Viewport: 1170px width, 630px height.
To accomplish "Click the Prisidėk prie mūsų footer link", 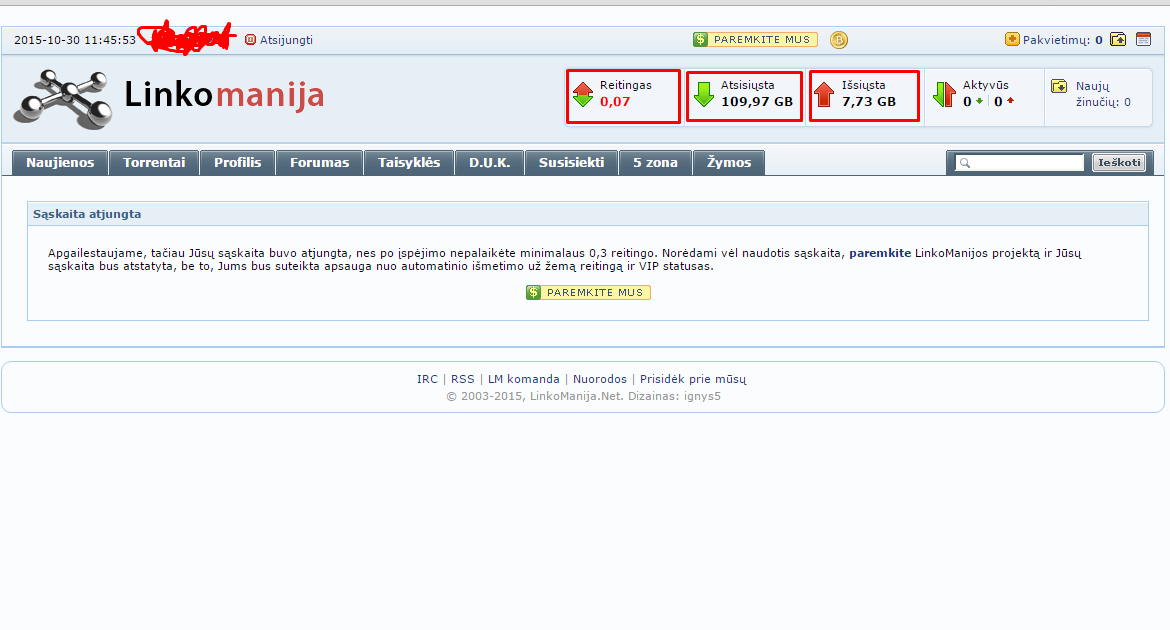I will [x=693, y=379].
